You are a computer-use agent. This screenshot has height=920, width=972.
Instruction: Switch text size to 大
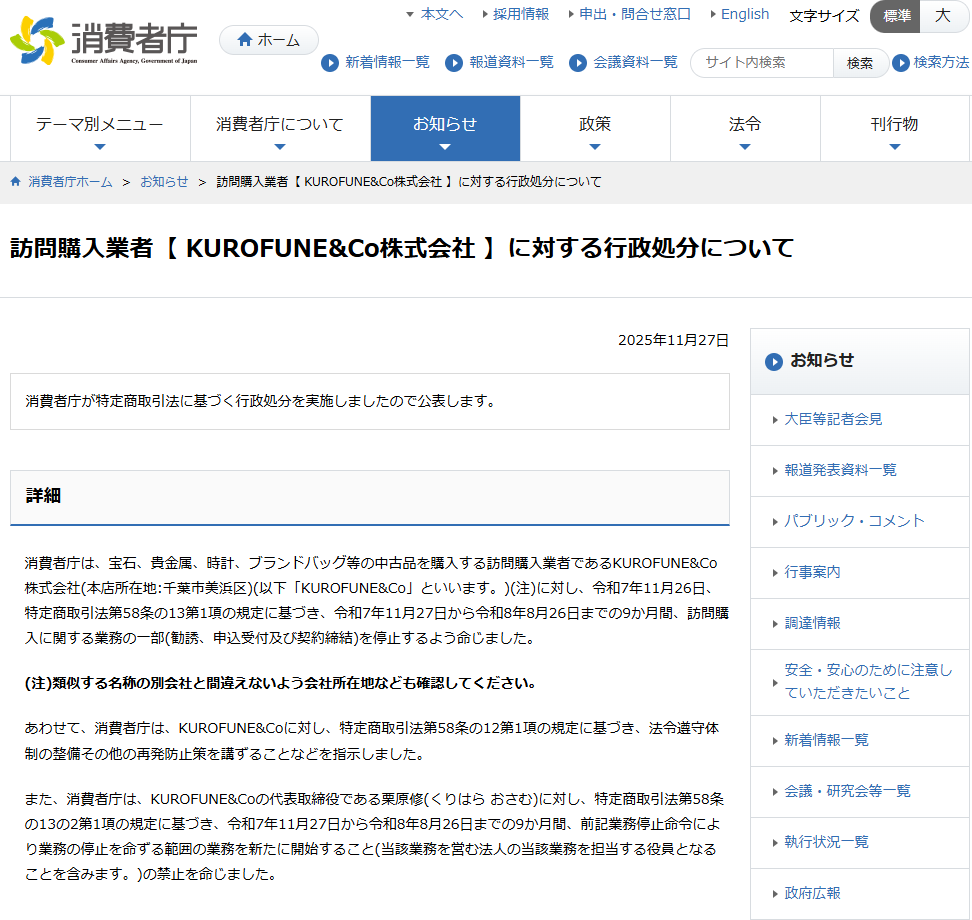coord(942,16)
